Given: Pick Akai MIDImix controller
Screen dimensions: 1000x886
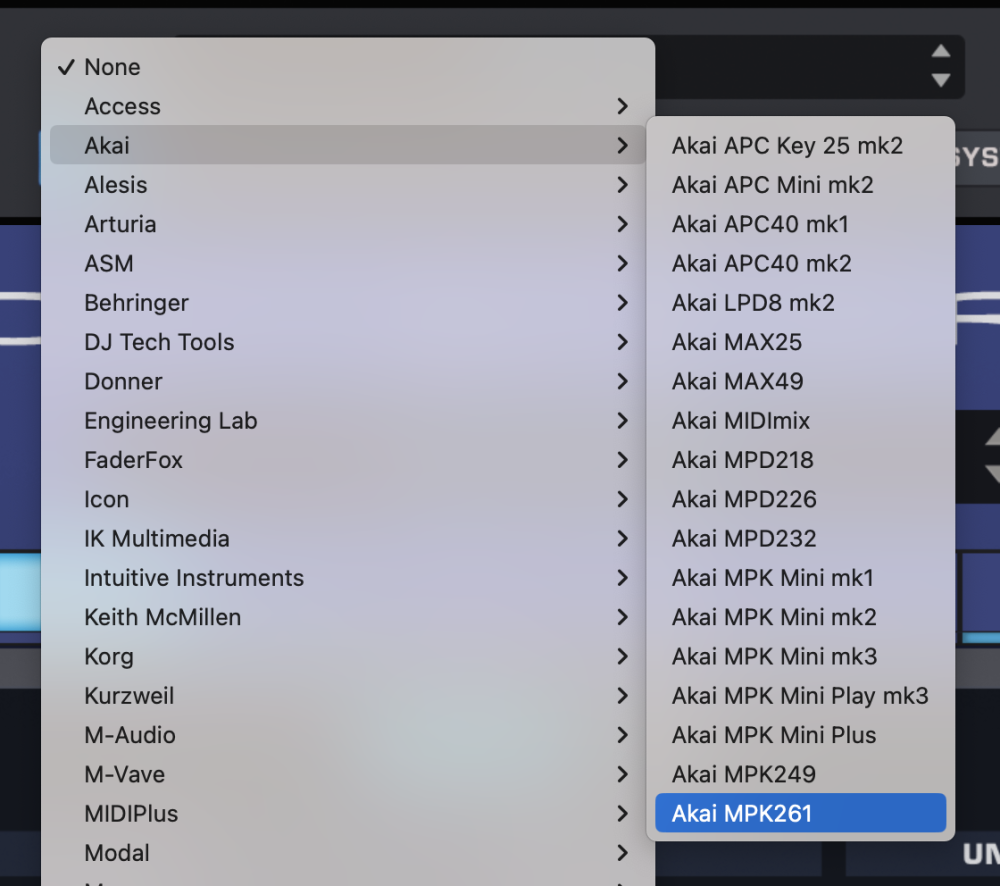Looking at the screenshot, I should pos(741,421).
